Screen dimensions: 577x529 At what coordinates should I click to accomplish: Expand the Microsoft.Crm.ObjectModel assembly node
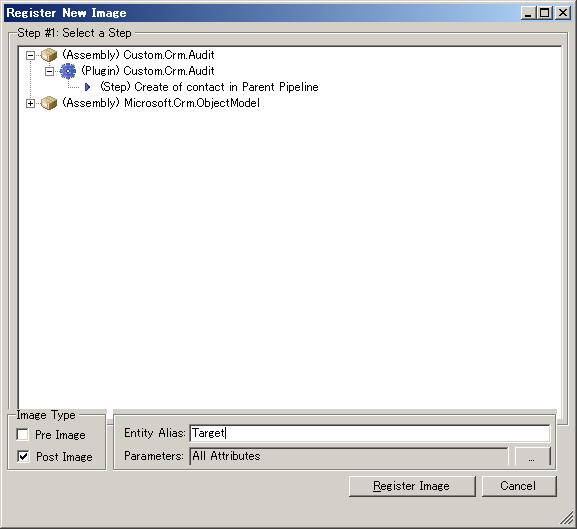(31, 104)
